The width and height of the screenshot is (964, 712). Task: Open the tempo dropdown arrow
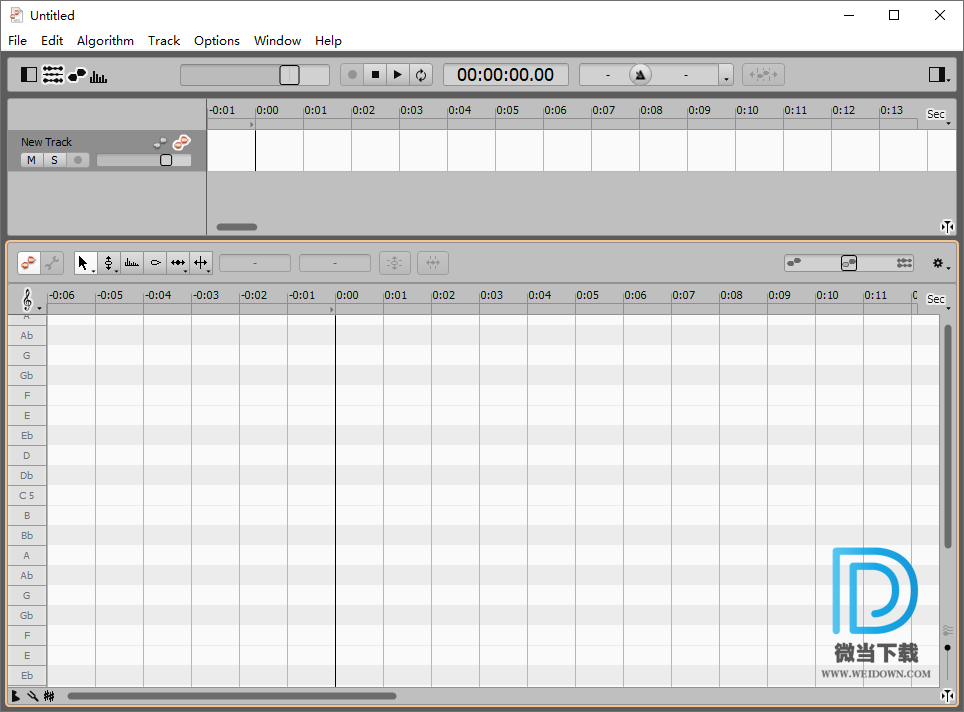(x=726, y=76)
